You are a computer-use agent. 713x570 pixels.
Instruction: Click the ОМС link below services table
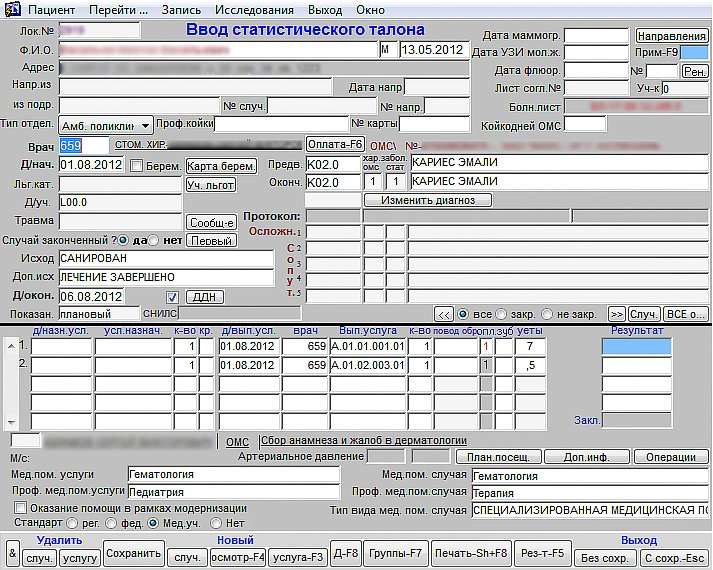coord(237,442)
